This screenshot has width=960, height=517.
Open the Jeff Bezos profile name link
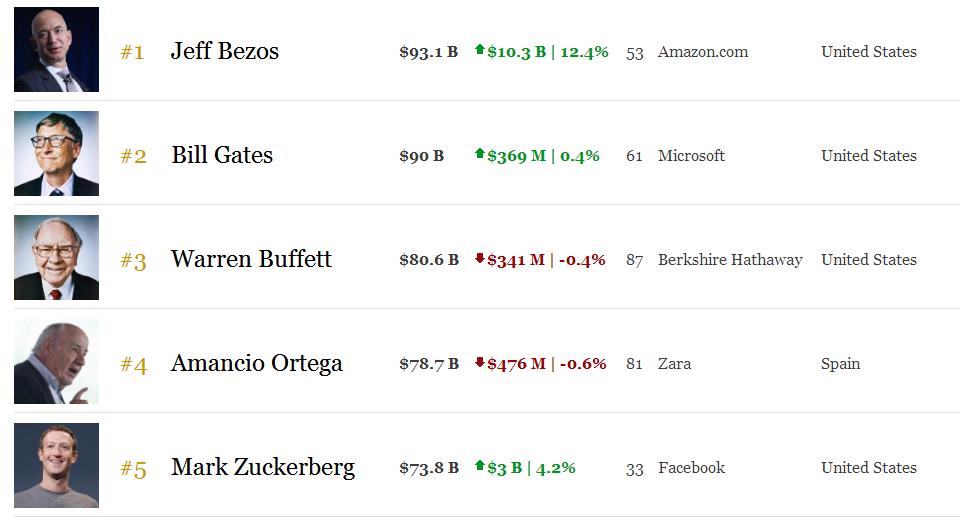pyautogui.click(x=224, y=51)
